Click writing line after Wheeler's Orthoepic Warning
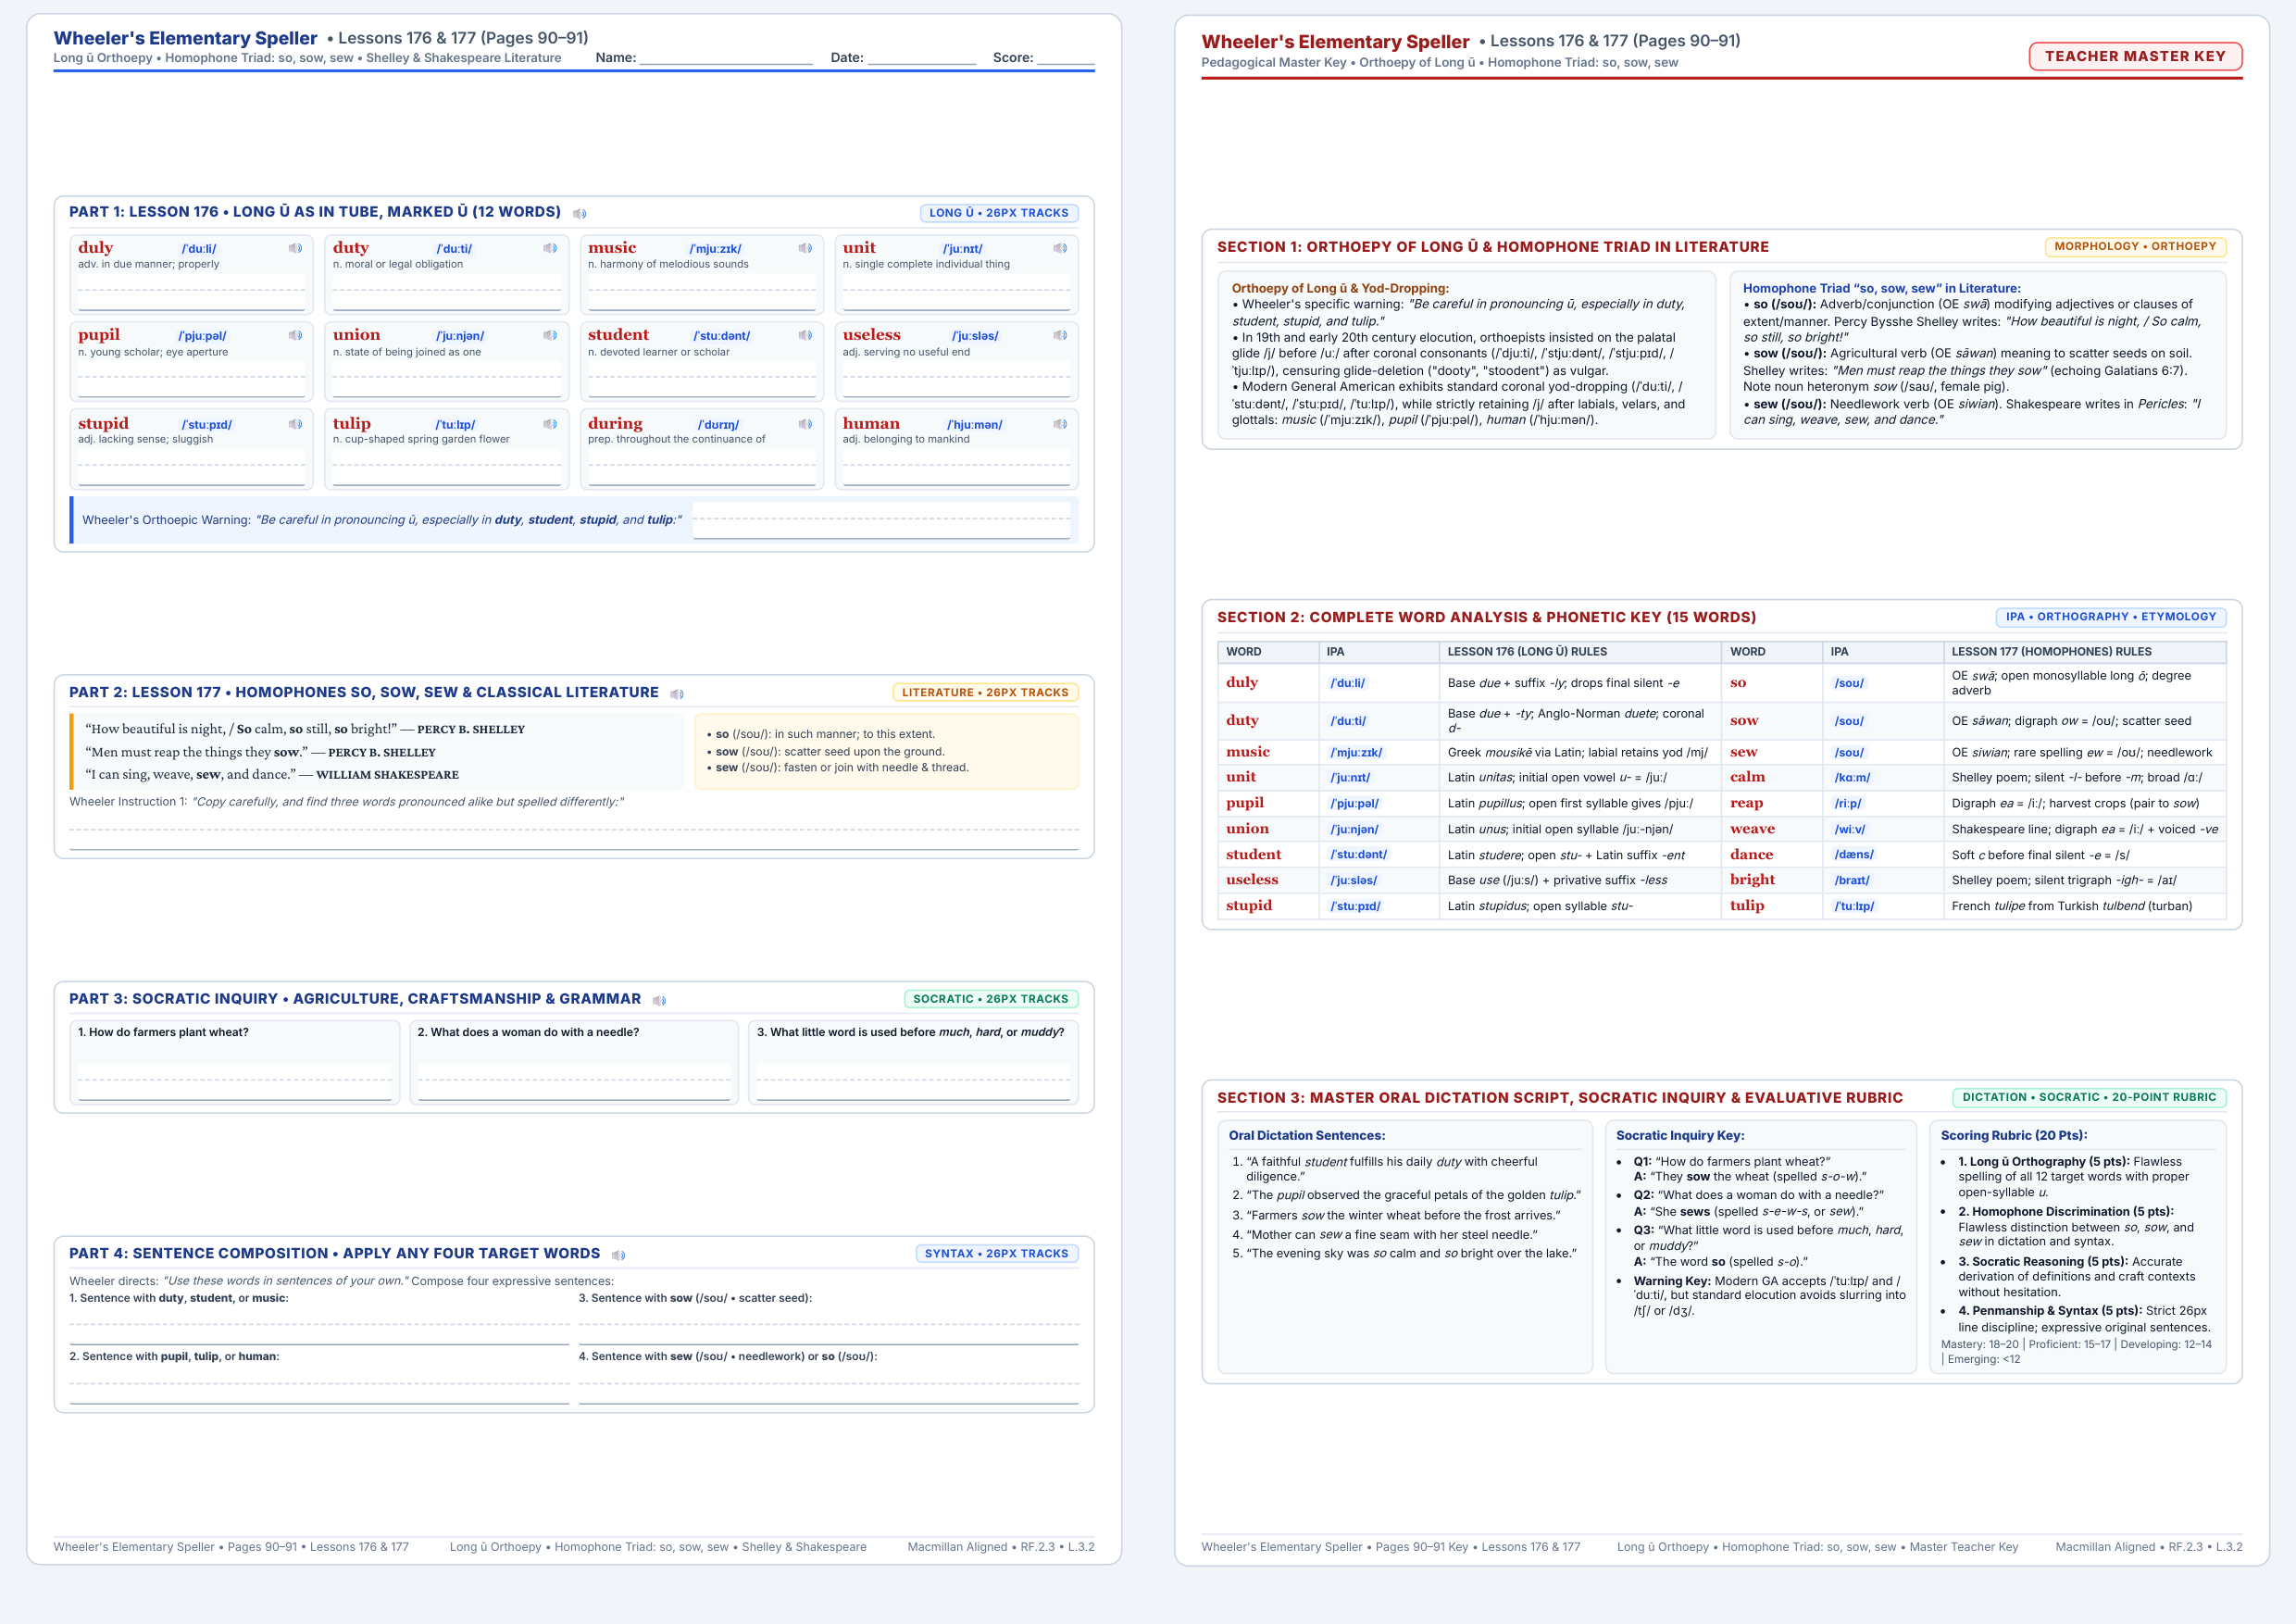Screen dimensions: 2296x1624 tap(881, 520)
